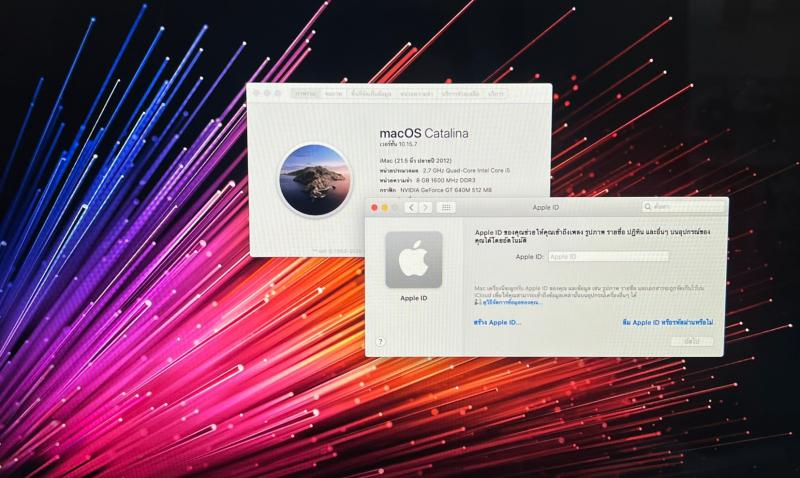Click the large Apple logo icon

414,260
